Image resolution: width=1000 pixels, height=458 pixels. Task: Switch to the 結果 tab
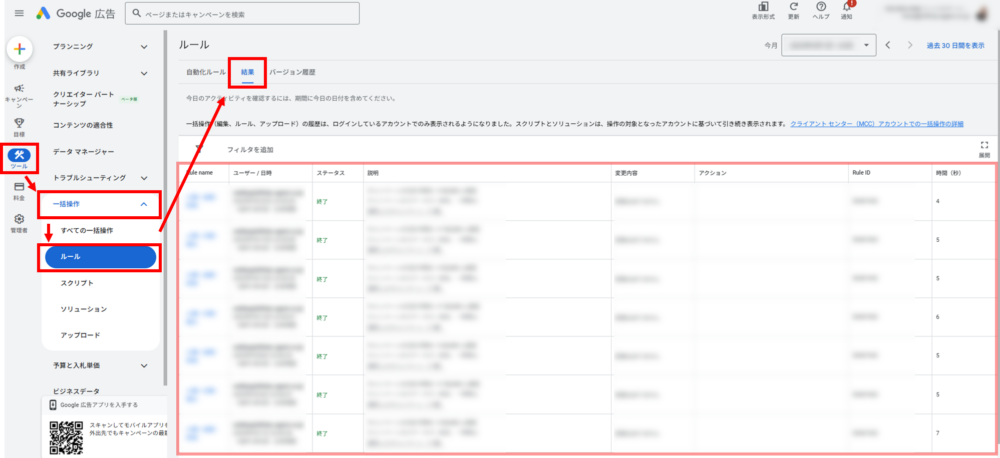[247, 73]
